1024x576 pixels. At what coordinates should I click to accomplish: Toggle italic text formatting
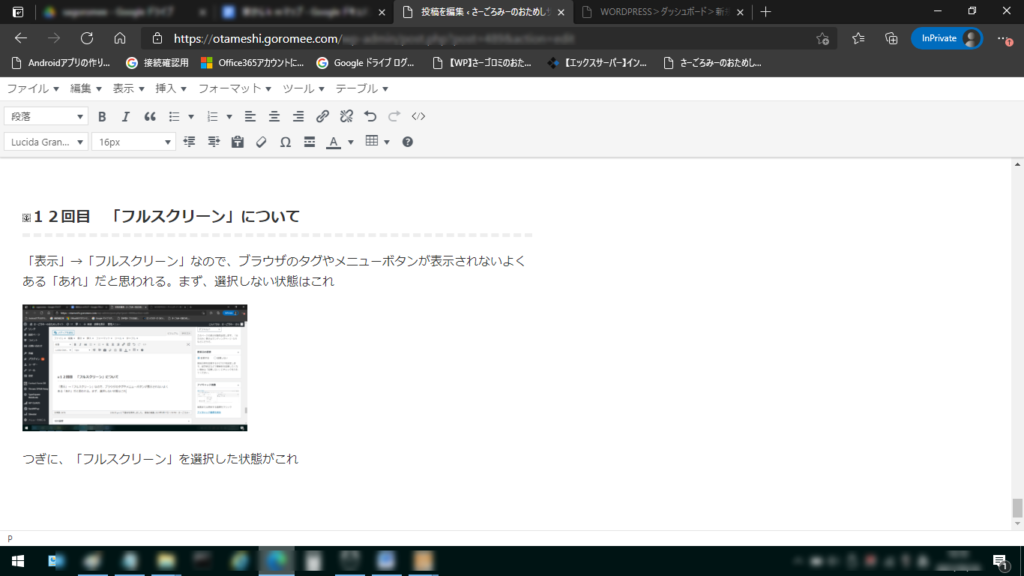pyautogui.click(x=126, y=116)
